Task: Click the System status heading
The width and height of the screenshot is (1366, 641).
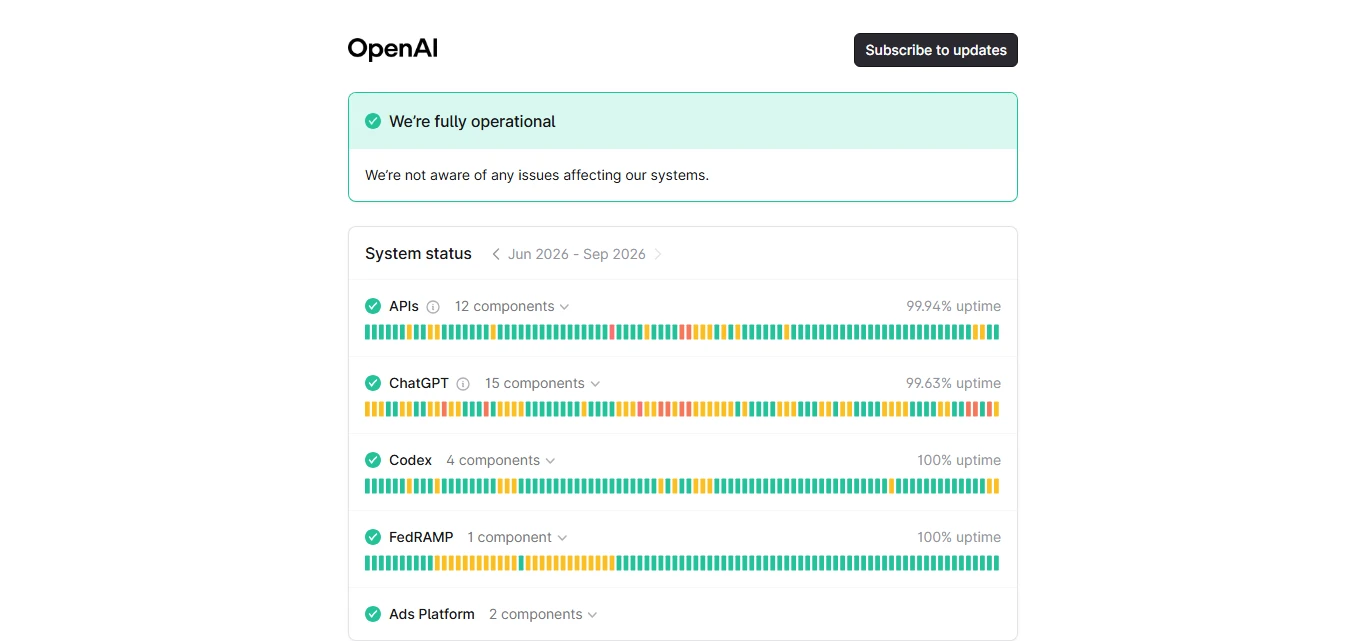Action: [x=418, y=254]
